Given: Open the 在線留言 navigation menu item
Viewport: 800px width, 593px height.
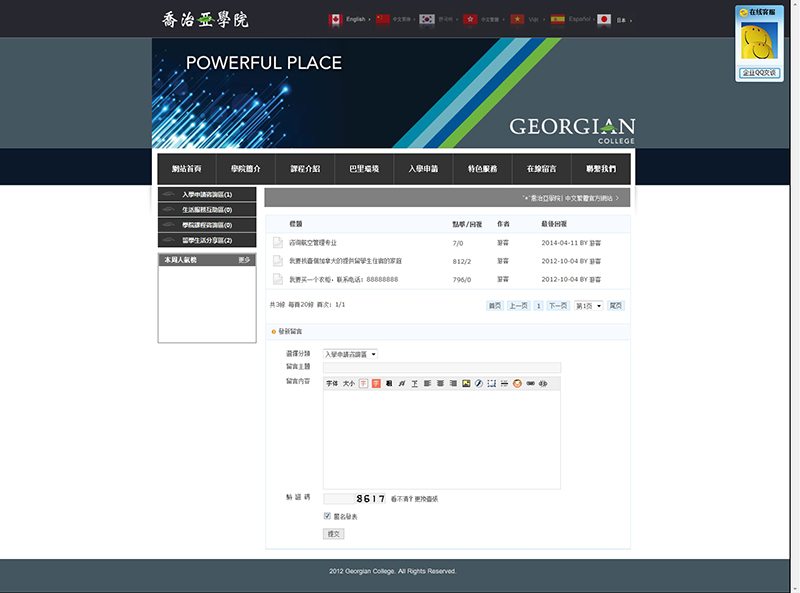Looking at the screenshot, I should [x=542, y=169].
